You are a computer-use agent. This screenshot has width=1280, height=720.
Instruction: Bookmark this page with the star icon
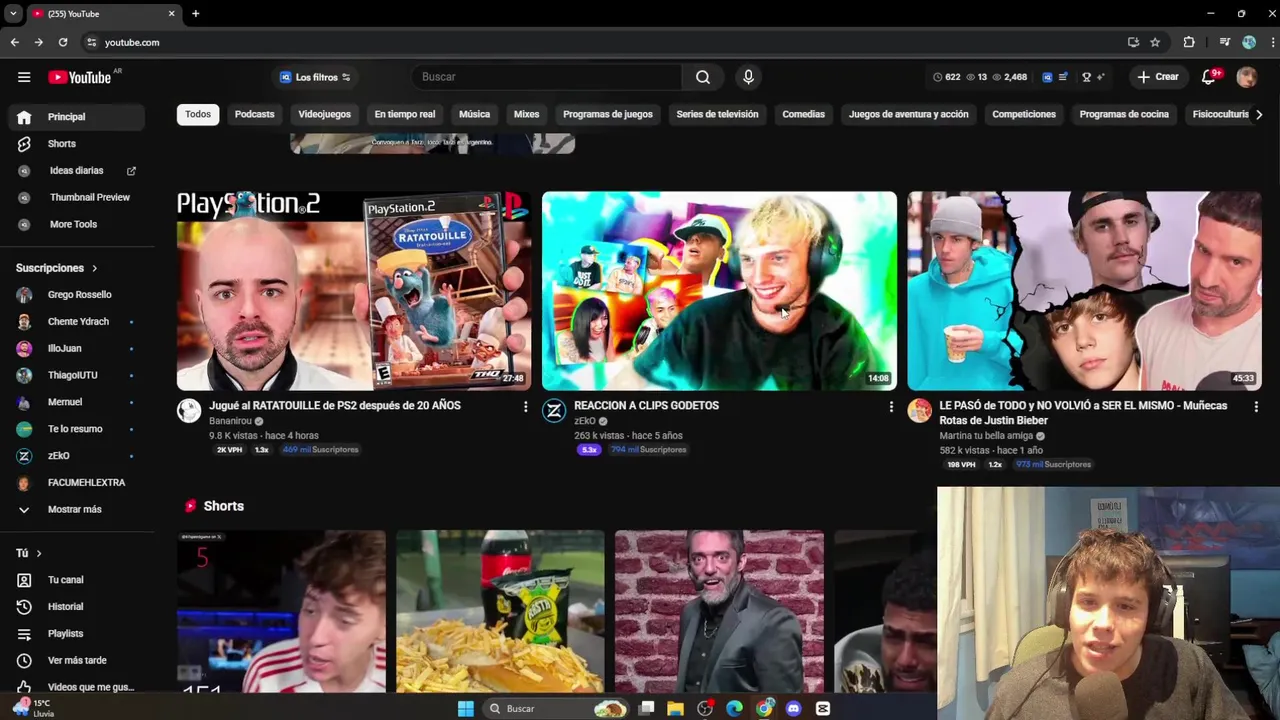[x=1155, y=42]
